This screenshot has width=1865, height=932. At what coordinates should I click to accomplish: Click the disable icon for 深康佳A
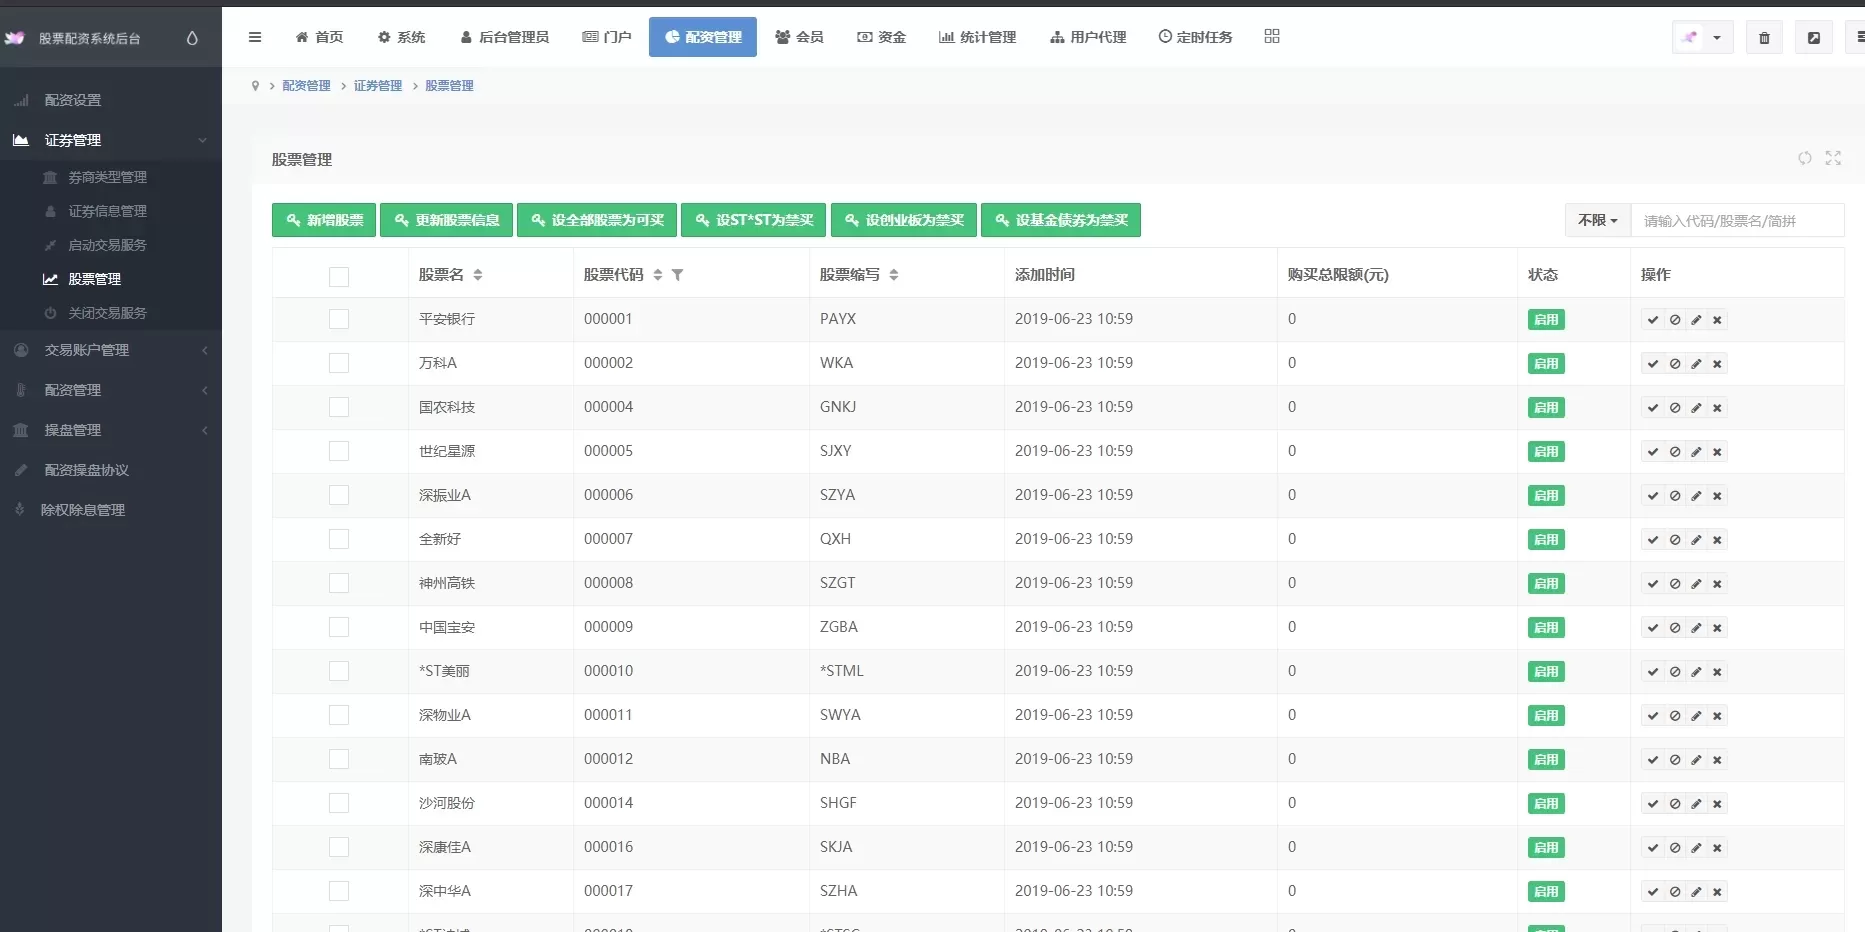pos(1675,848)
